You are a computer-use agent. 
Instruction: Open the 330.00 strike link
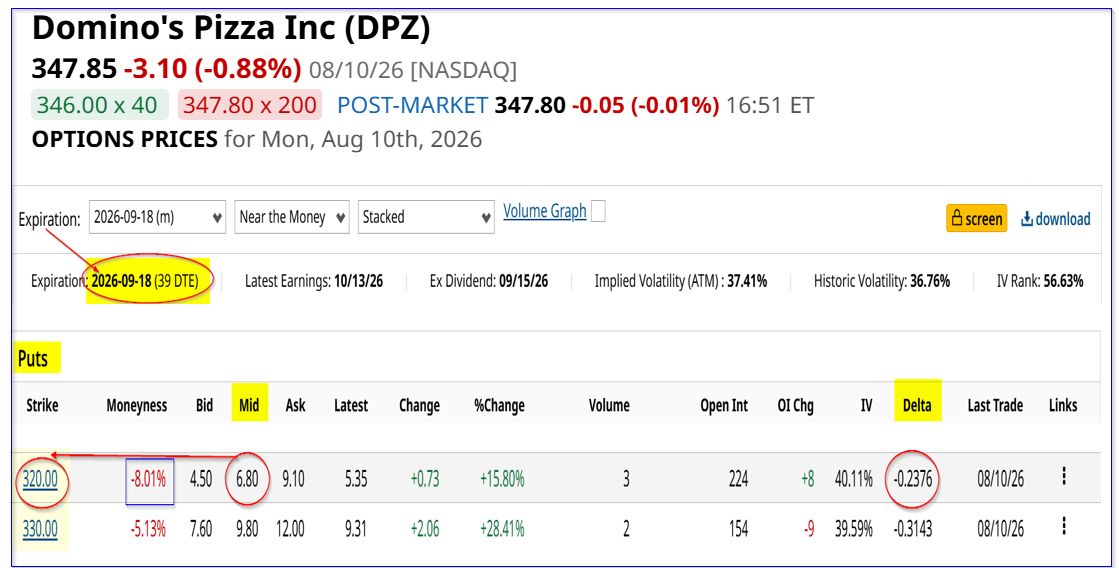(40, 529)
